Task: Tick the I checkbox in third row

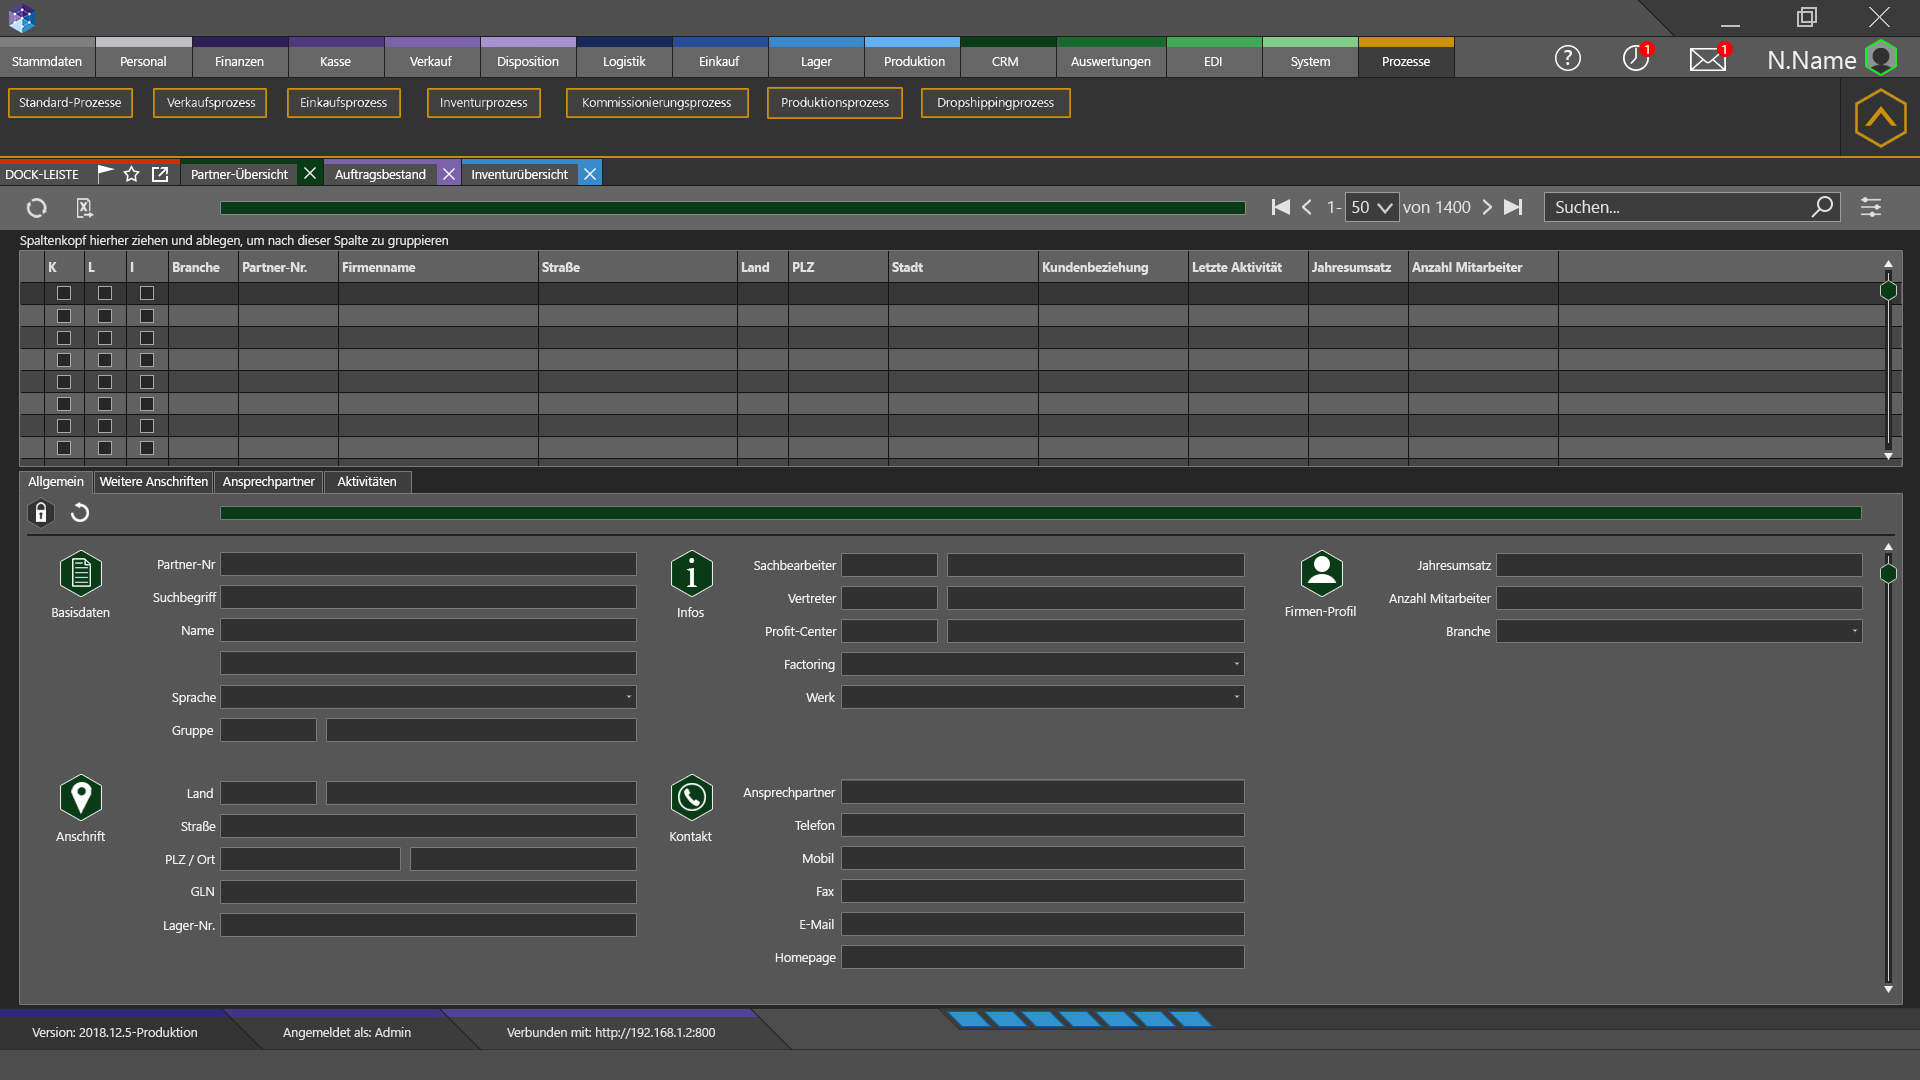Action: [147, 338]
